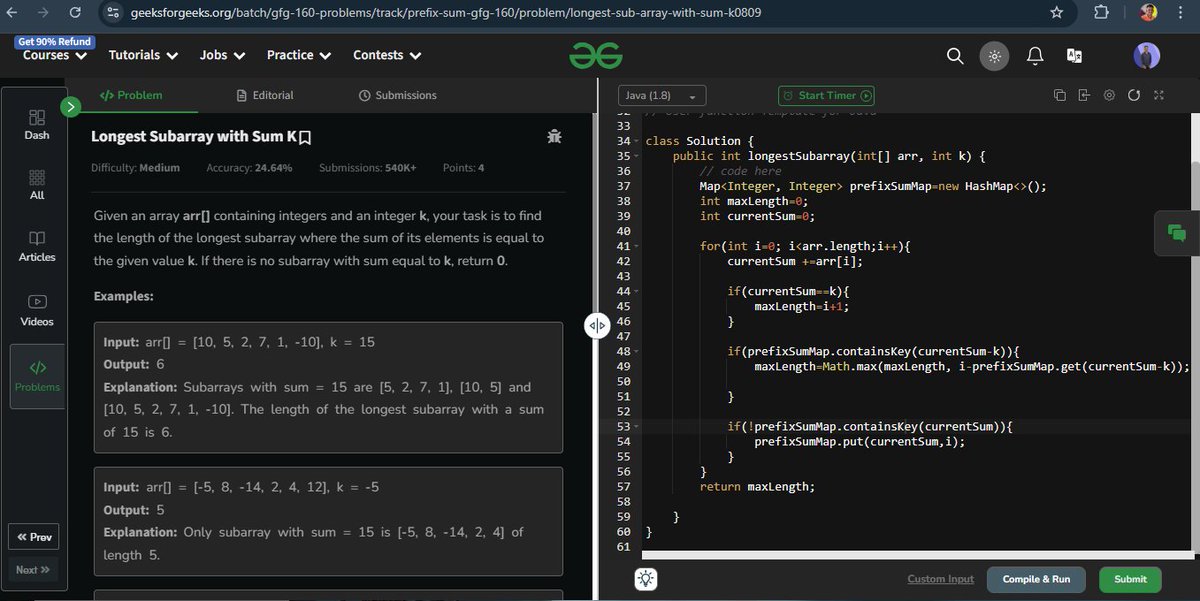Click the panel divider handle

[x=596, y=325]
